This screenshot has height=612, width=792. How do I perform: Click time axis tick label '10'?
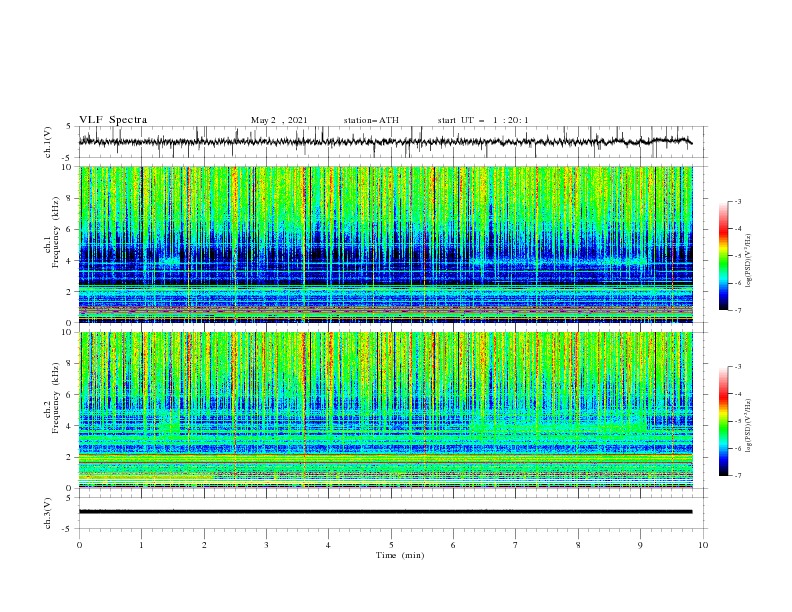703,545
